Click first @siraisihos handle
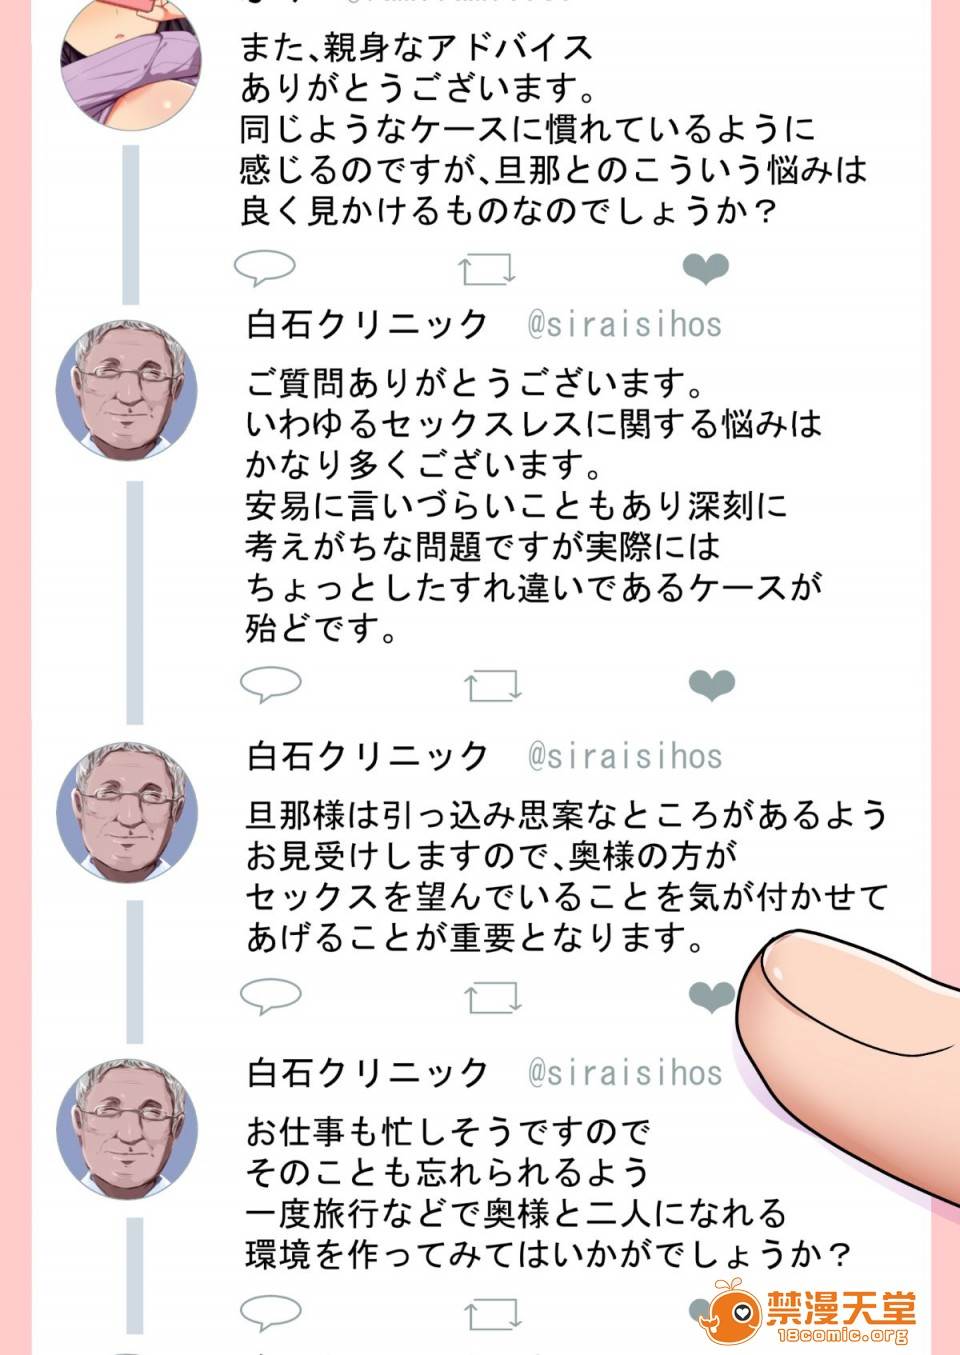 tap(625, 324)
